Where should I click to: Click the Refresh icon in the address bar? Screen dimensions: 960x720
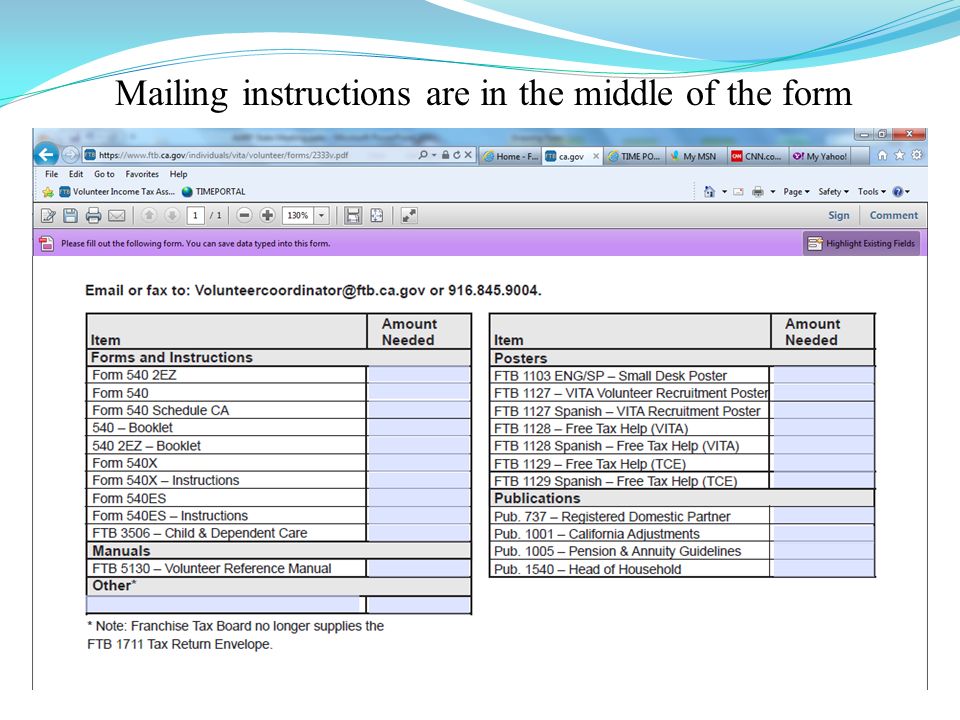457,155
